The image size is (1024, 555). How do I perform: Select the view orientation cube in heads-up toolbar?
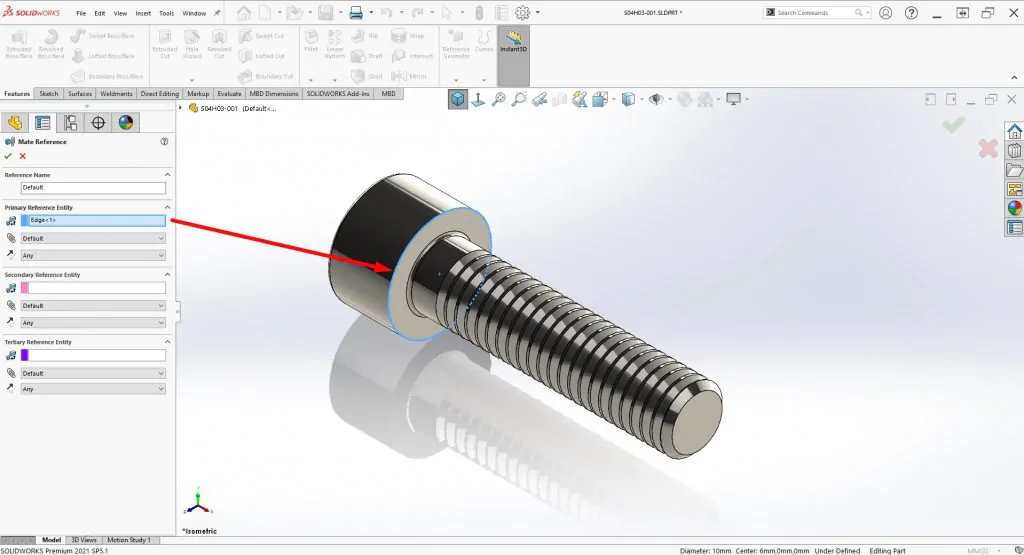coord(458,99)
